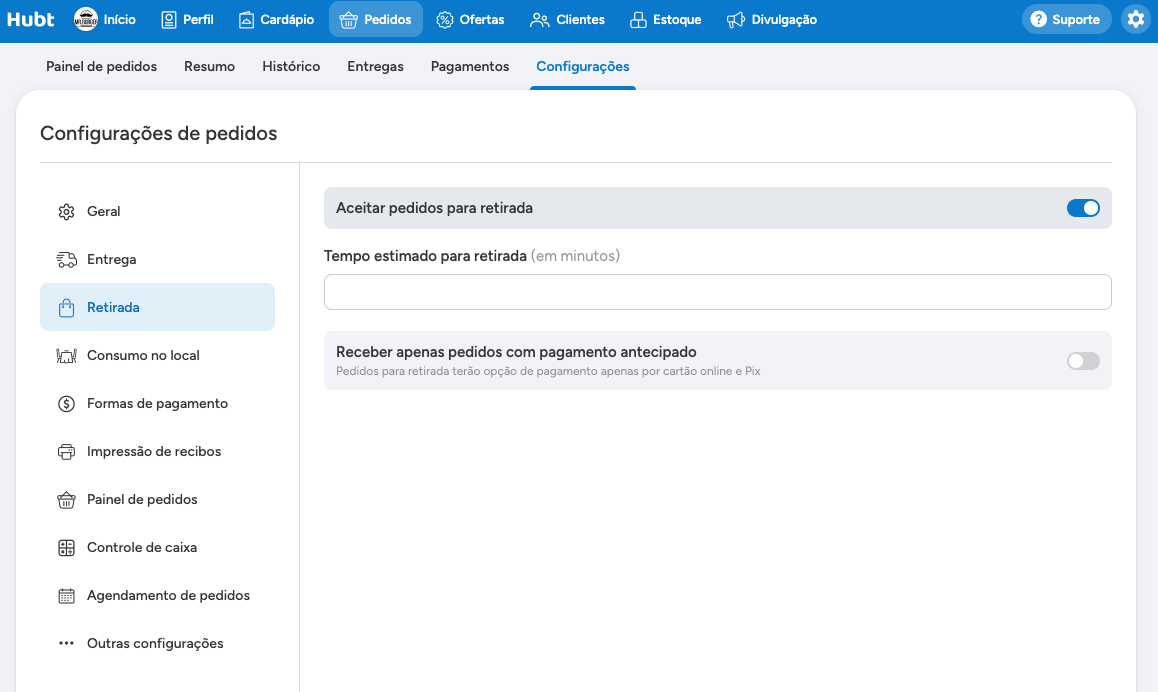Click the basket icon beside sidebar Painel de pedidos

click(66, 500)
